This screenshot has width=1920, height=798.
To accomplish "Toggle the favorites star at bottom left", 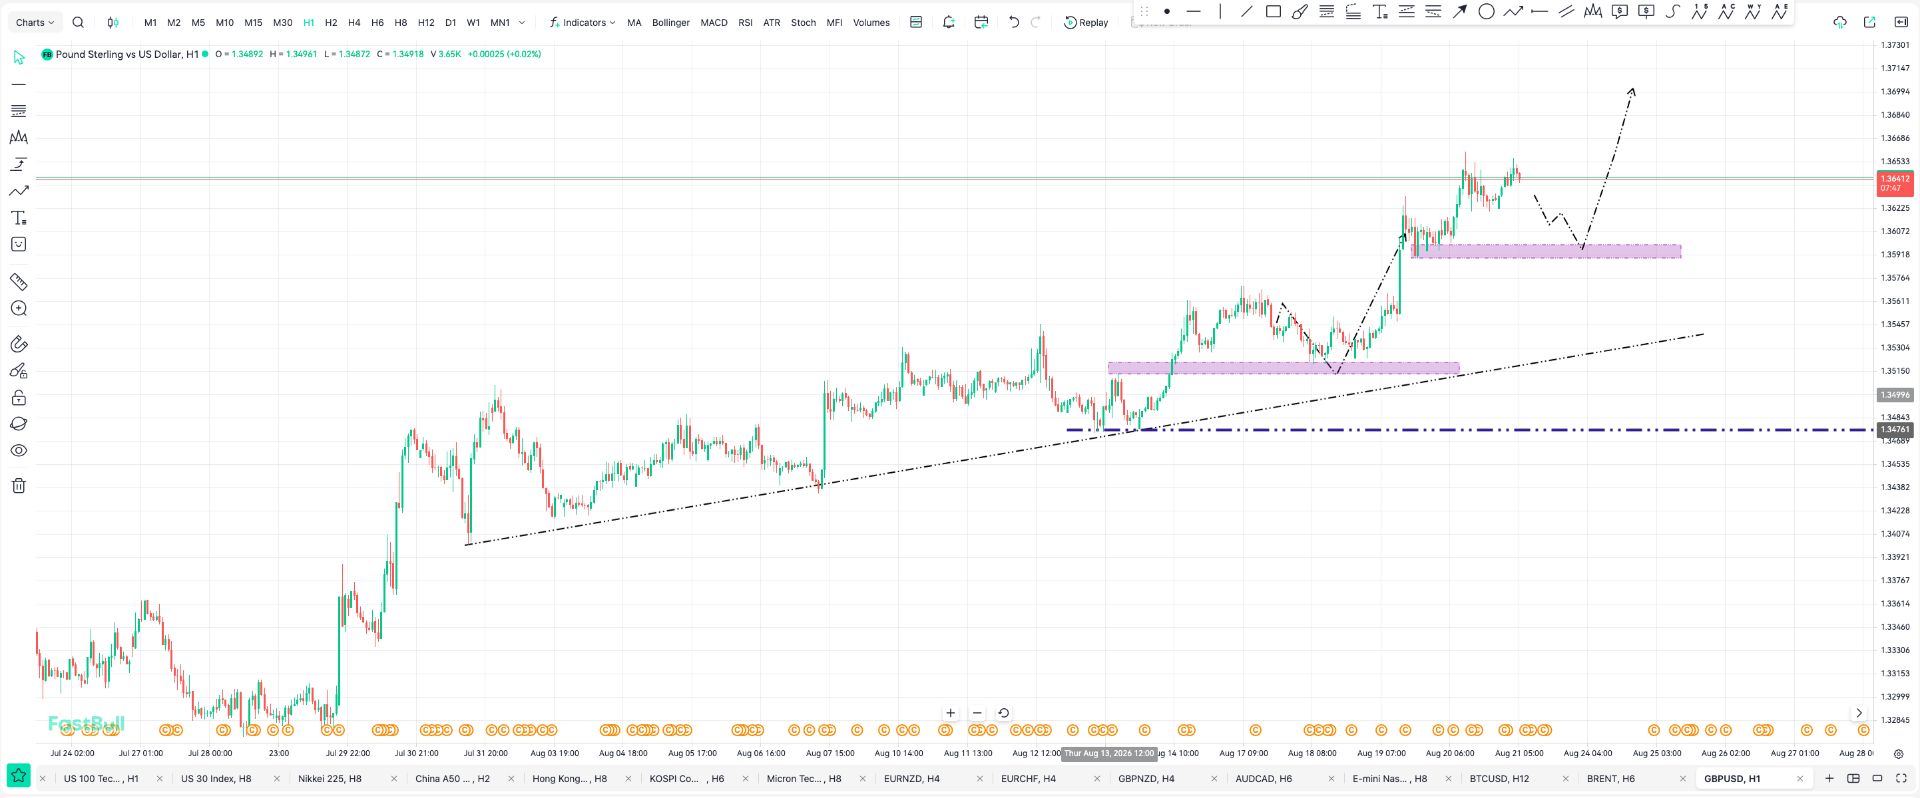I will [x=18, y=776].
